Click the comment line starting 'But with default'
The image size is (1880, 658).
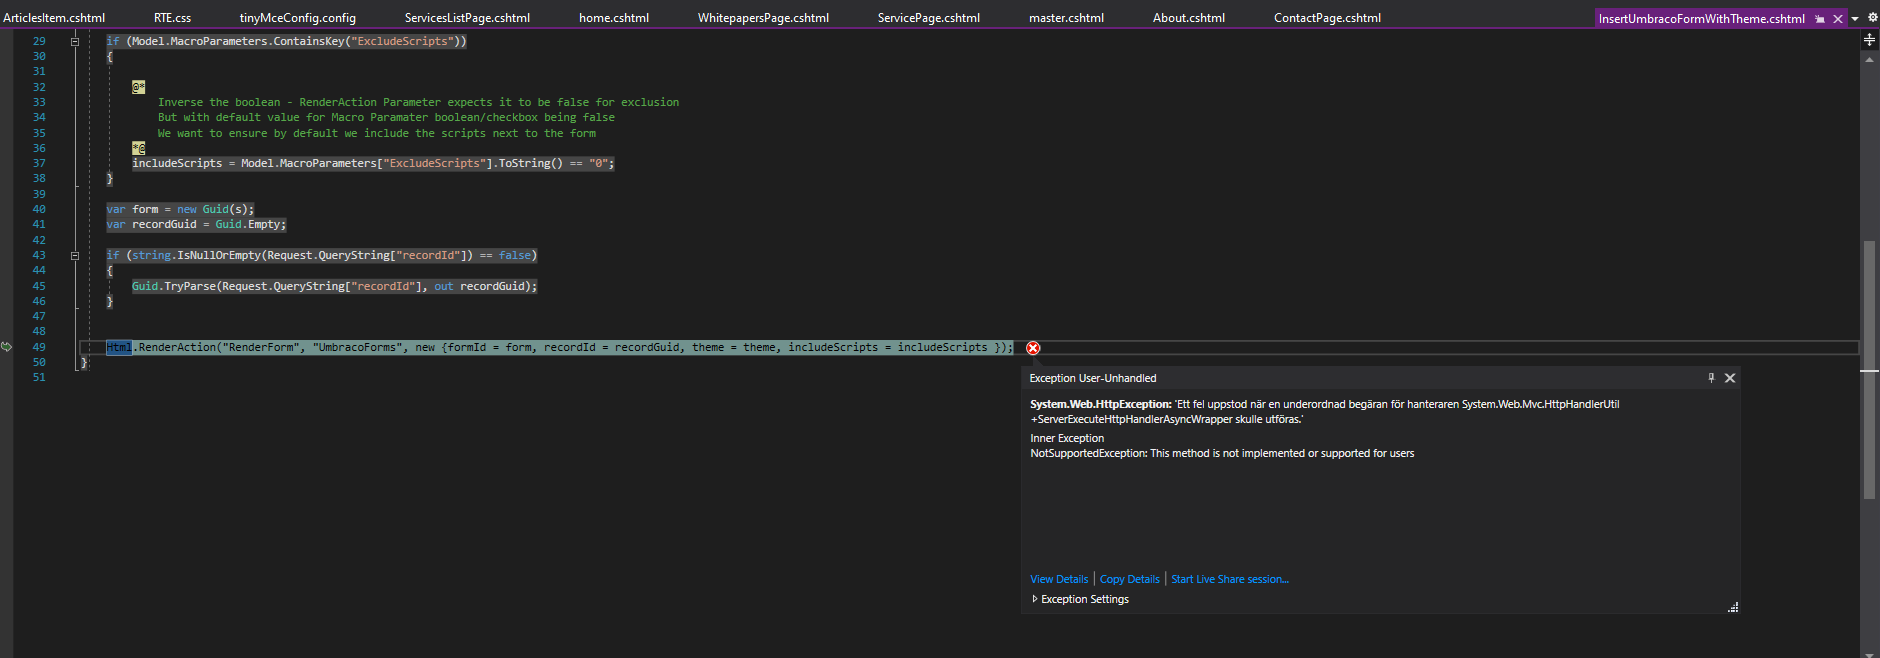[386, 117]
